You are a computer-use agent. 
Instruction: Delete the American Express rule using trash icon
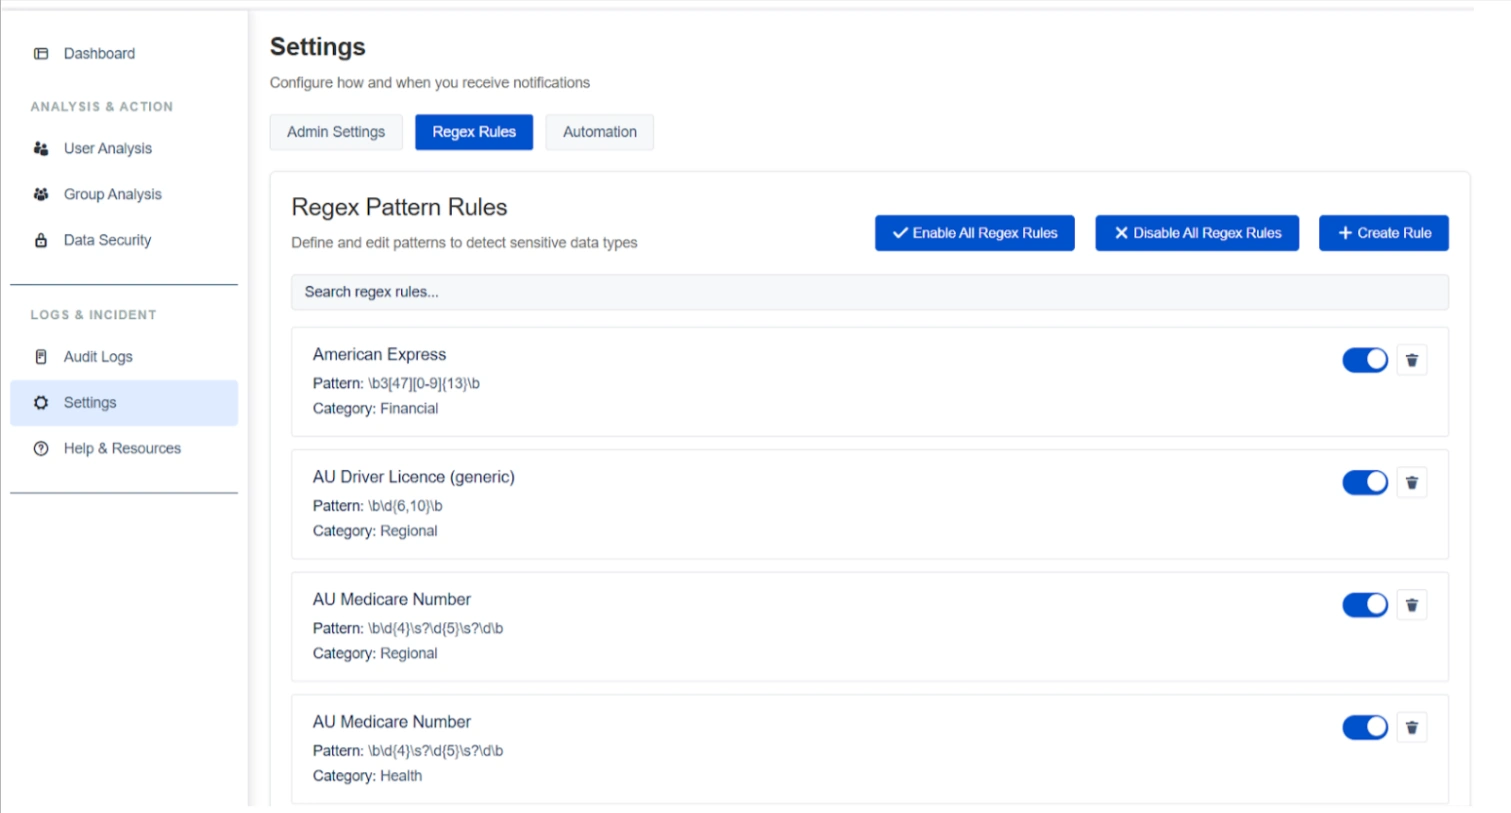click(1411, 360)
